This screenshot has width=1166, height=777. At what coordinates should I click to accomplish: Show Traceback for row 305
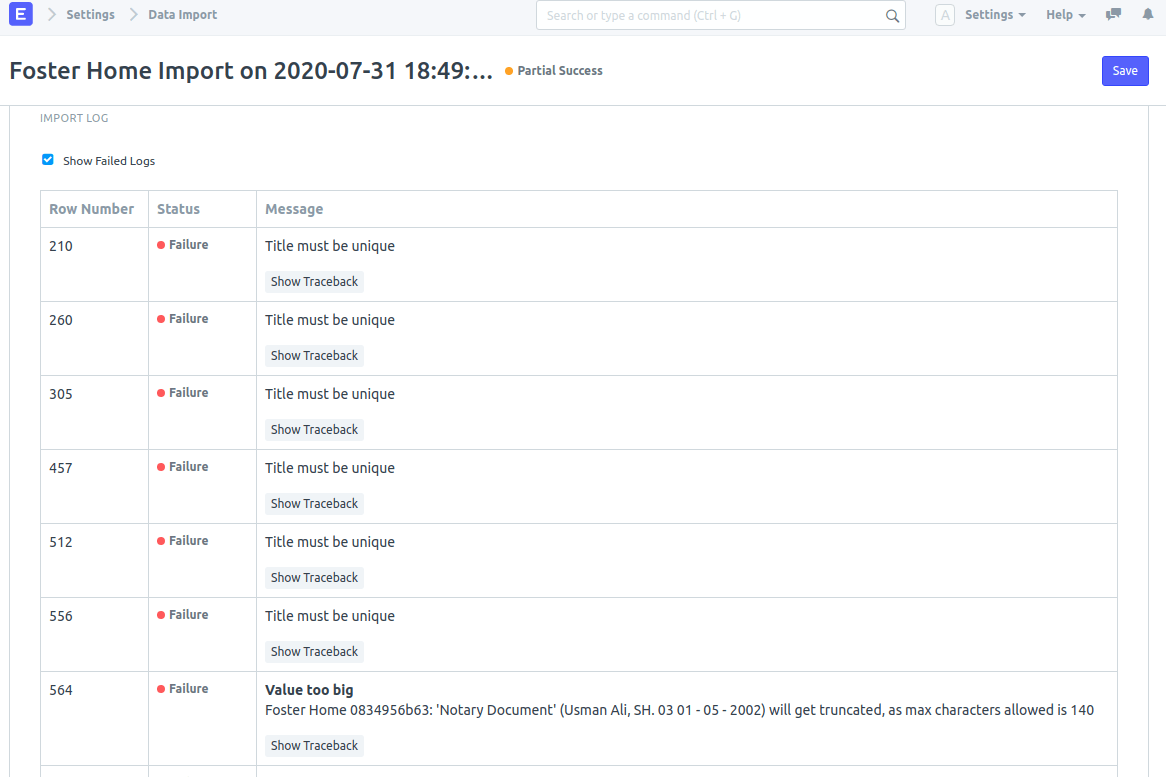(314, 430)
